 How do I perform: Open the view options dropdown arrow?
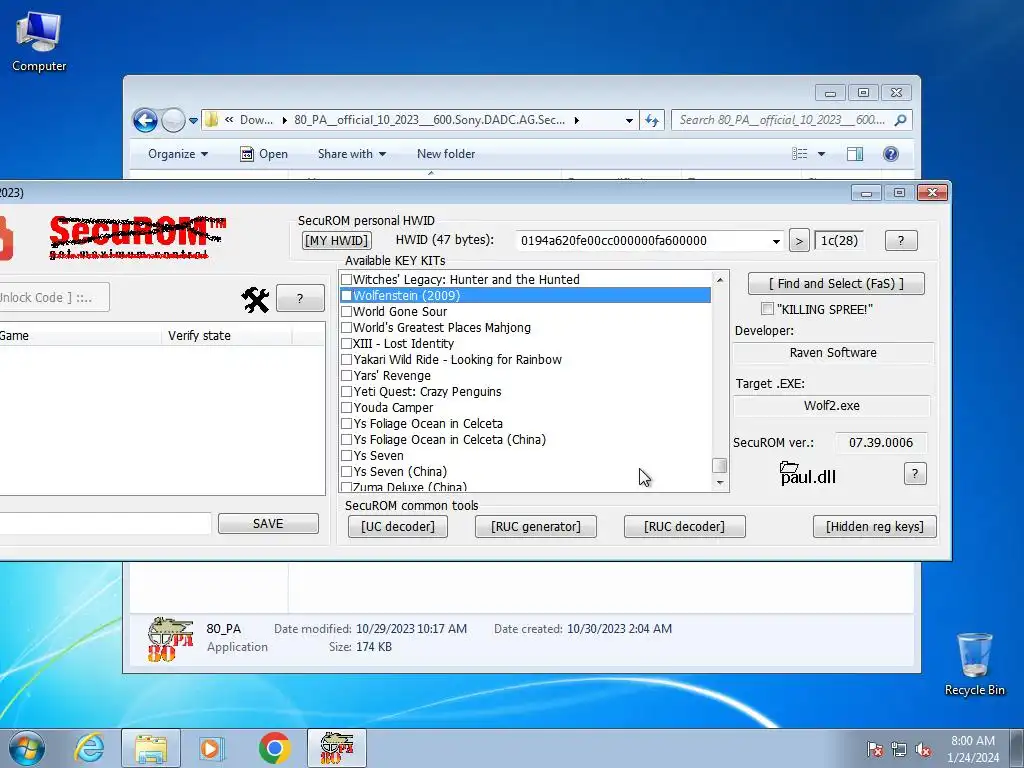coord(822,154)
